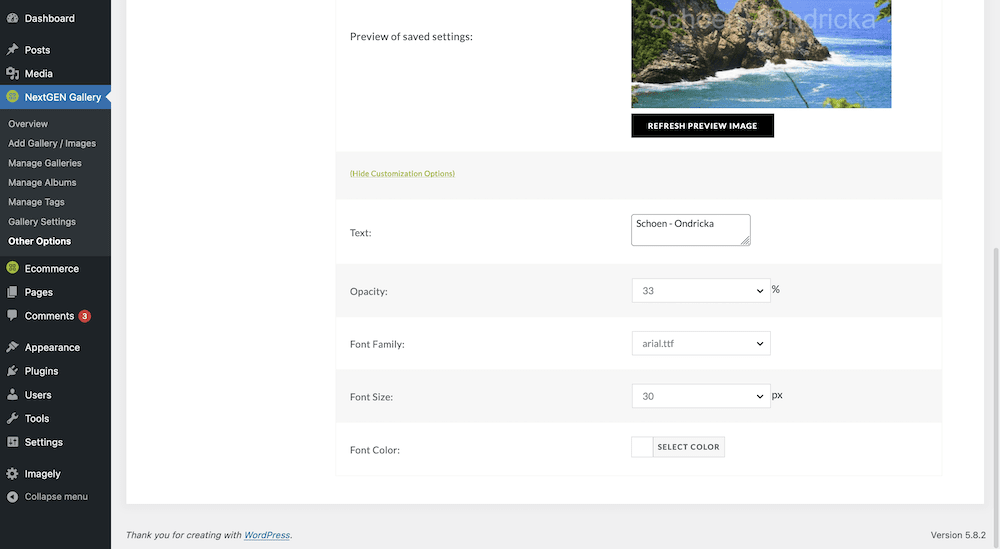The width and height of the screenshot is (1000, 549).
Task: Open Manage Tags submenu item
Action: (x=36, y=202)
